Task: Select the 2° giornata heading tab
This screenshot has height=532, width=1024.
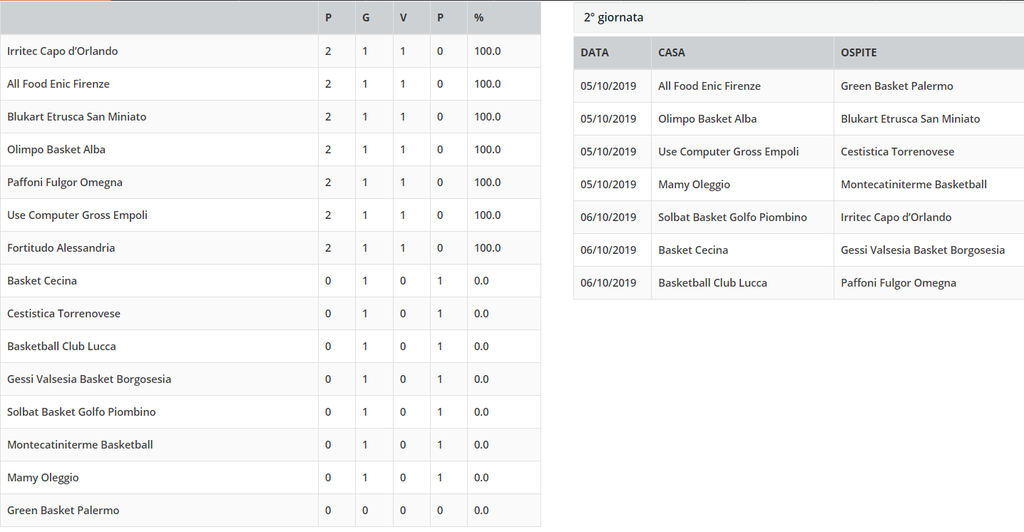Action: click(x=613, y=18)
